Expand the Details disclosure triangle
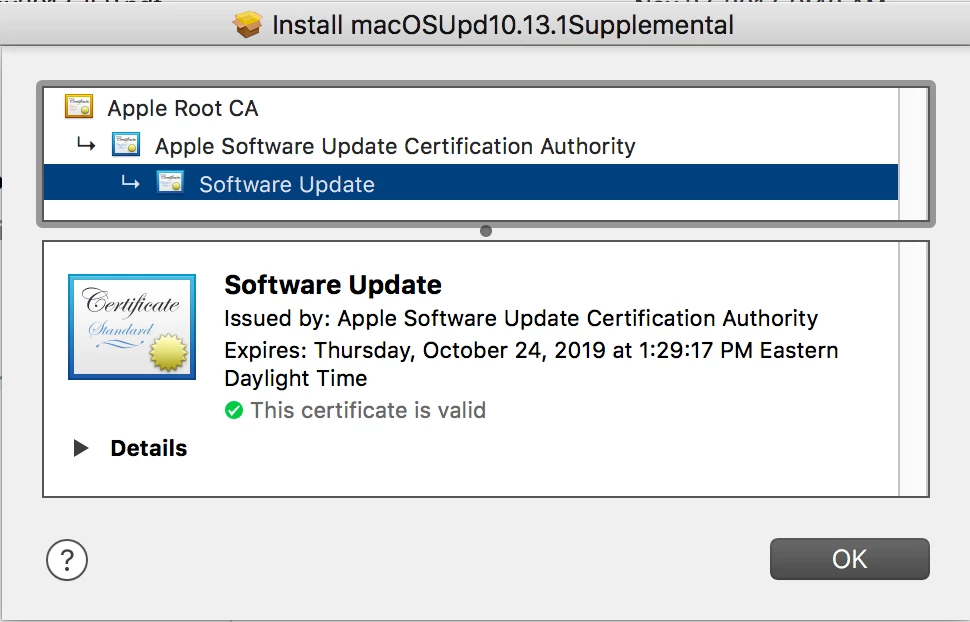The width and height of the screenshot is (970, 622). pyautogui.click(x=80, y=448)
